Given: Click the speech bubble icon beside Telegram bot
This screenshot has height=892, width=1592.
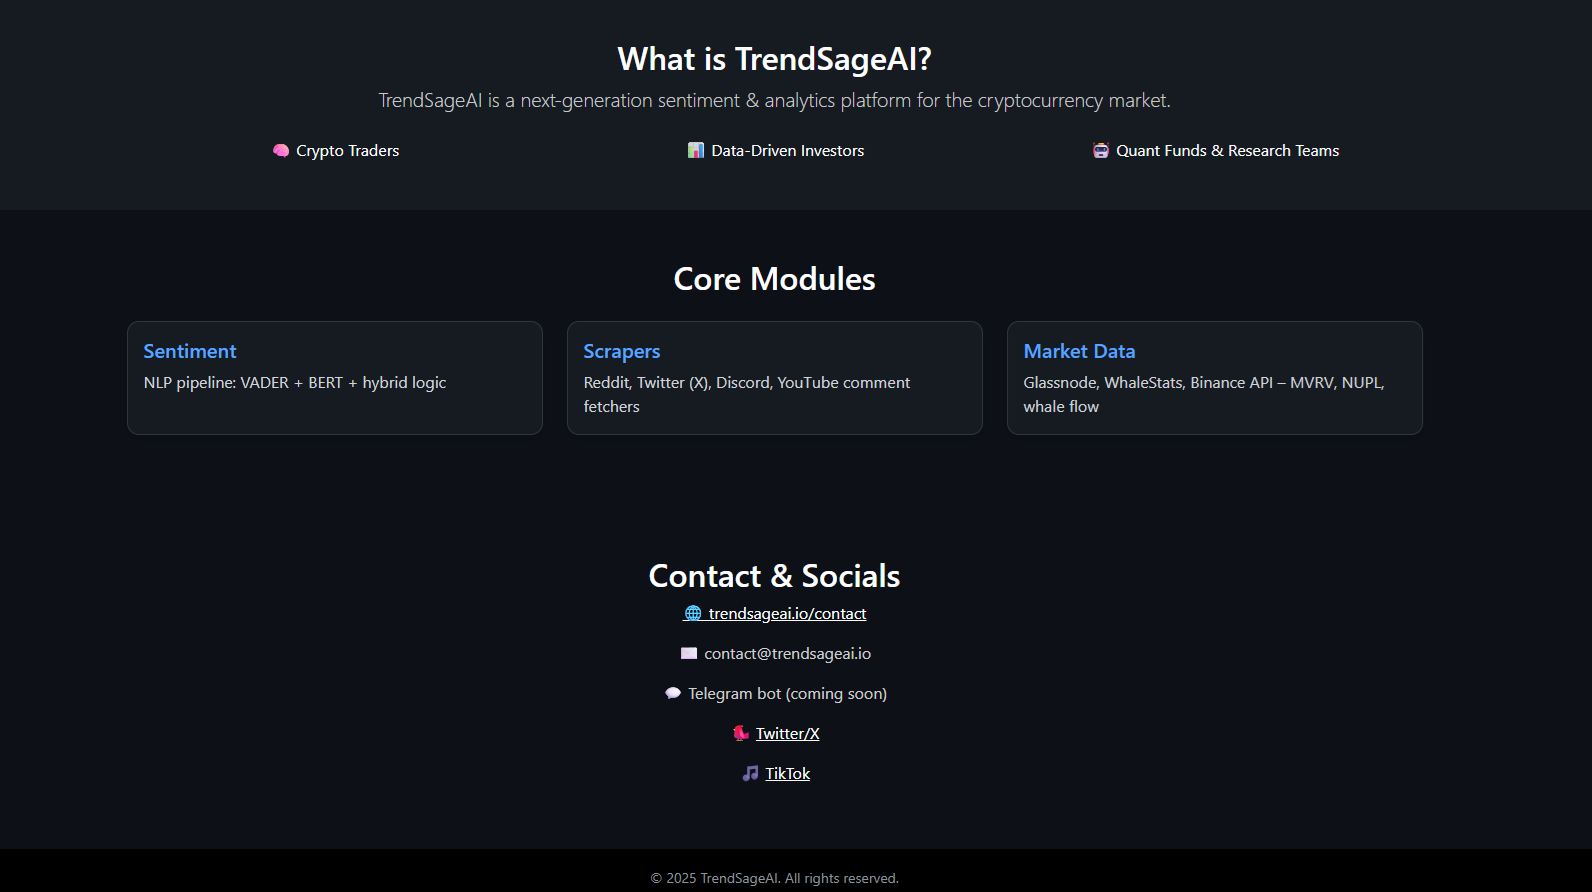Looking at the screenshot, I should 673,693.
